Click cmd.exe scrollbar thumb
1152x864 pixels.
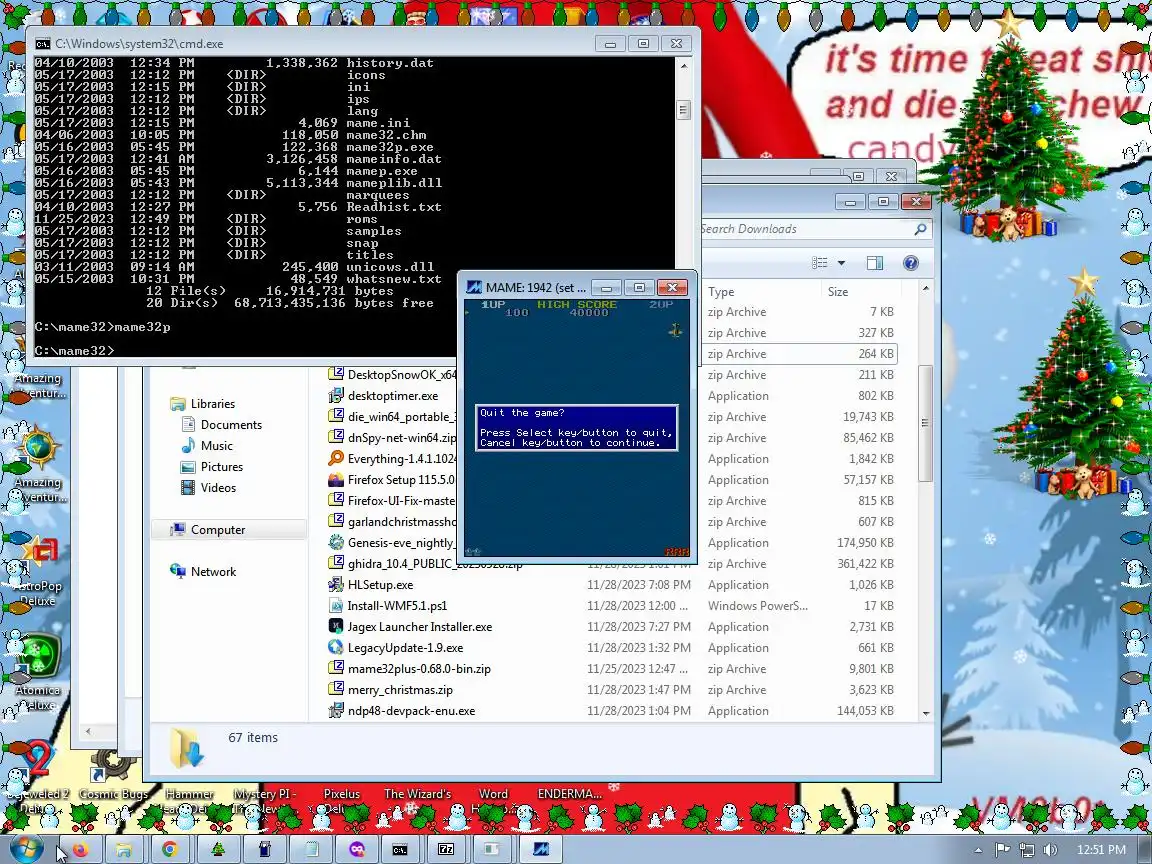tap(683, 110)
